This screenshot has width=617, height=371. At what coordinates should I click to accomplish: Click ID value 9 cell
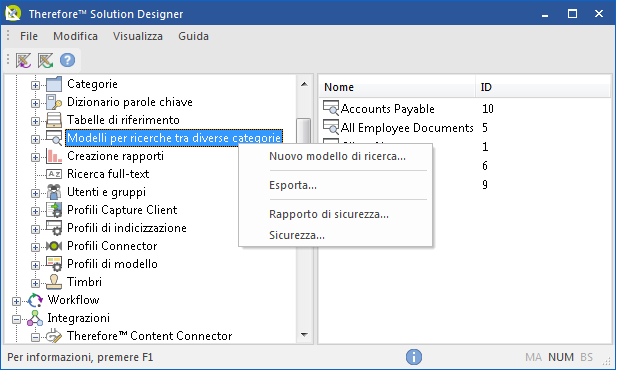click(485, 185)
